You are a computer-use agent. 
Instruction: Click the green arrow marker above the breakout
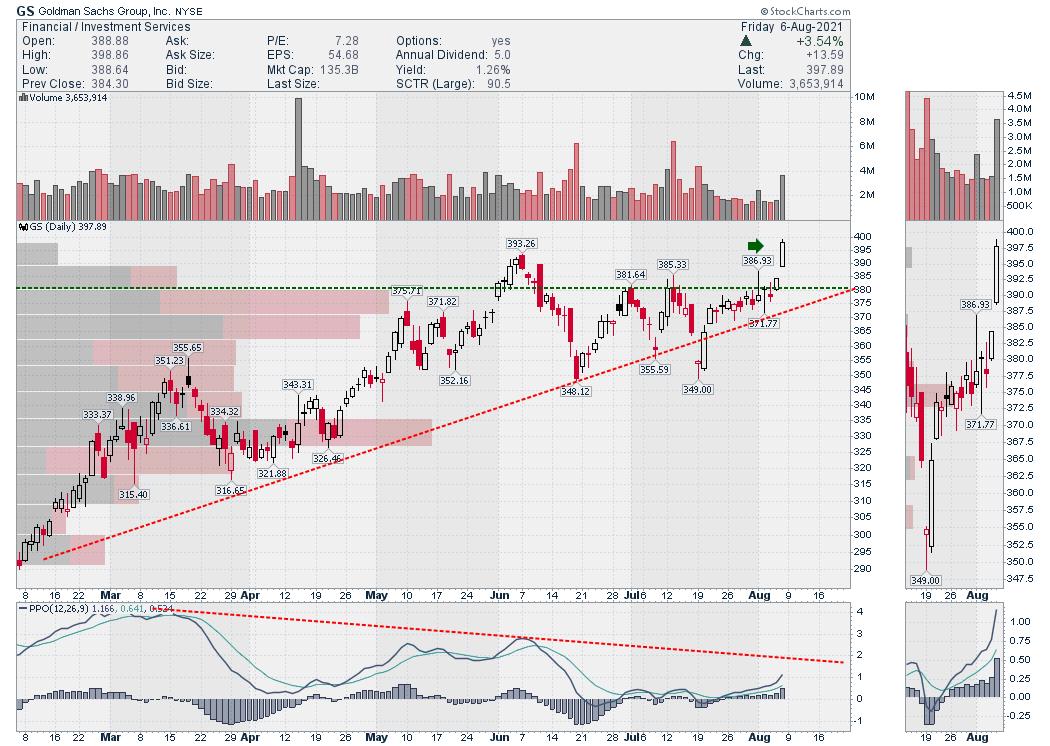tap(756, 245)
